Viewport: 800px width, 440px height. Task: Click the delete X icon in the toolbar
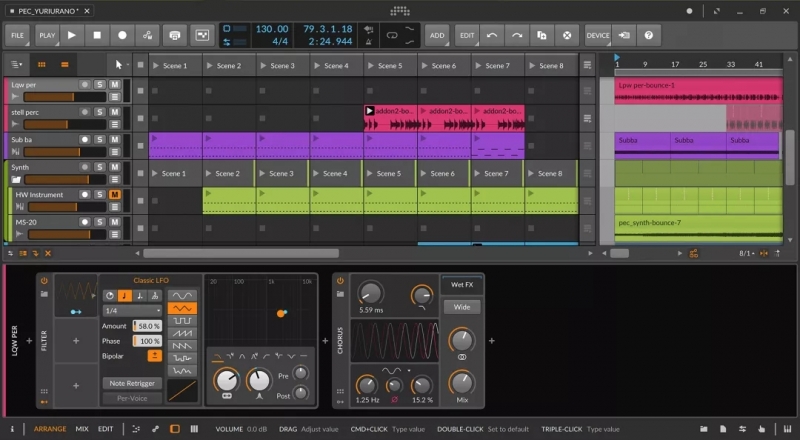[567, 35]
